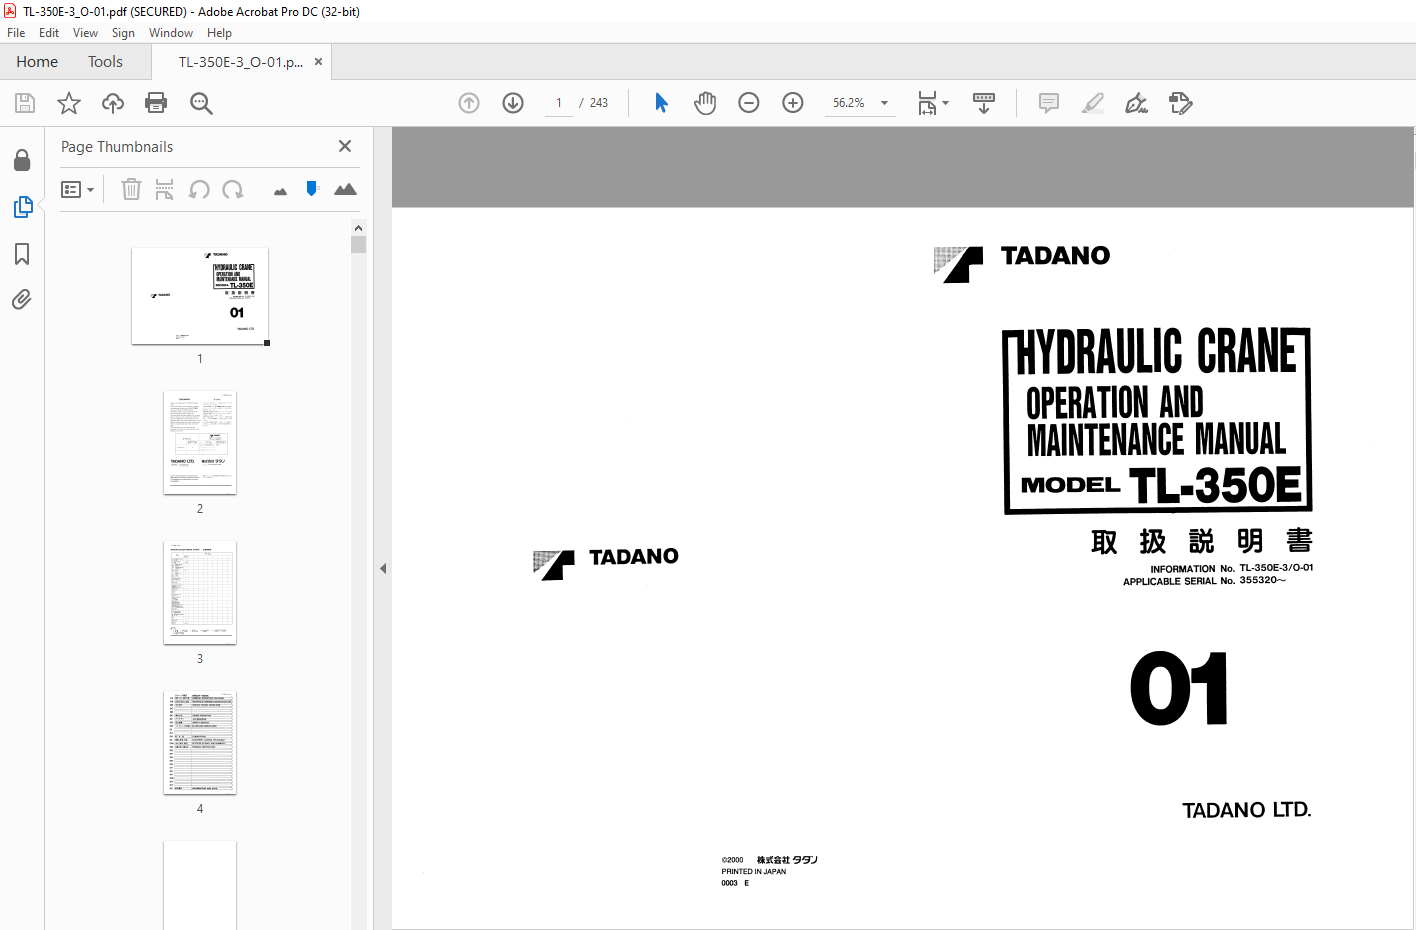Select page 4 thumbnail
Screen dimensions: 1416x930
click(200, 742)
